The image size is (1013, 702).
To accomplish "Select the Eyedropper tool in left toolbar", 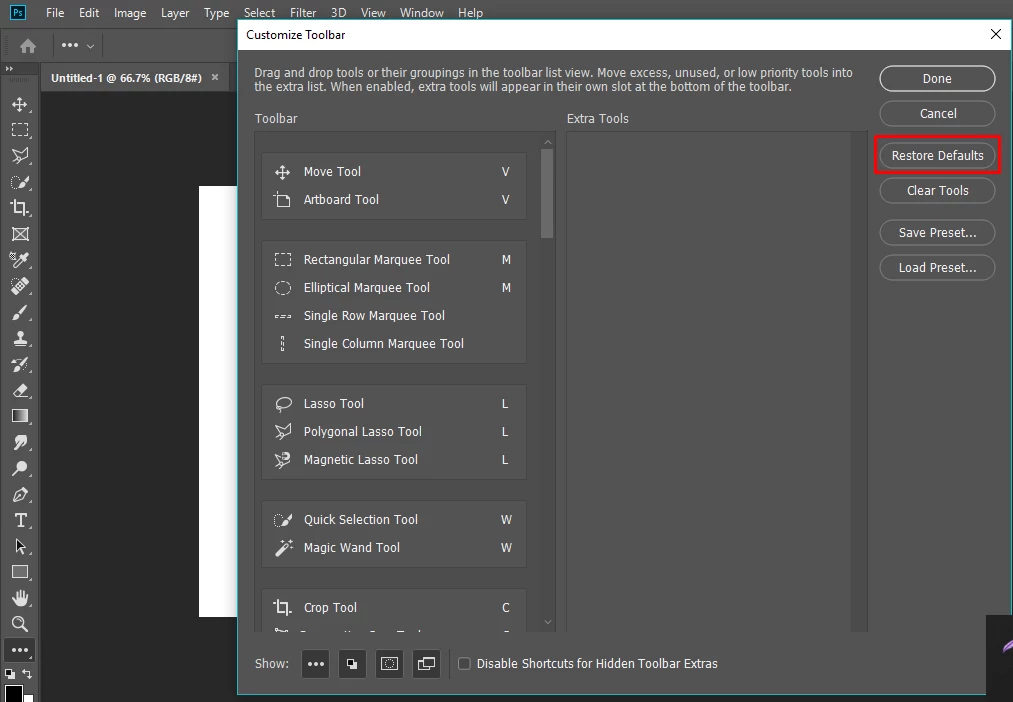I will [x=20, y=260].
